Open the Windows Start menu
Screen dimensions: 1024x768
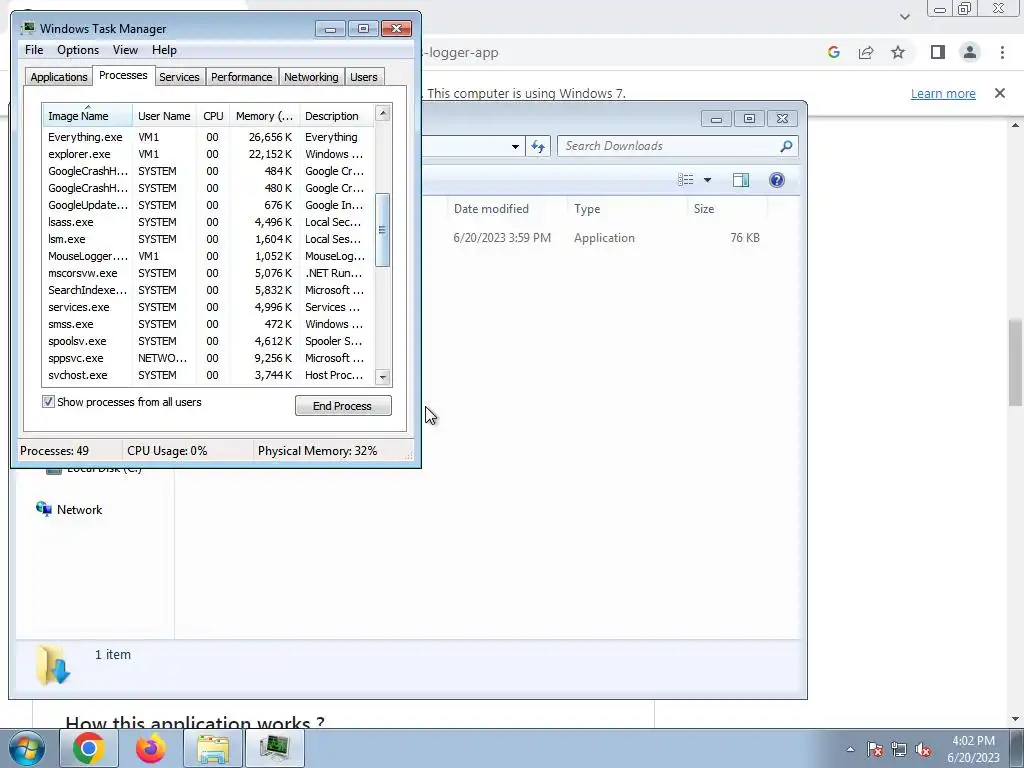26,748
